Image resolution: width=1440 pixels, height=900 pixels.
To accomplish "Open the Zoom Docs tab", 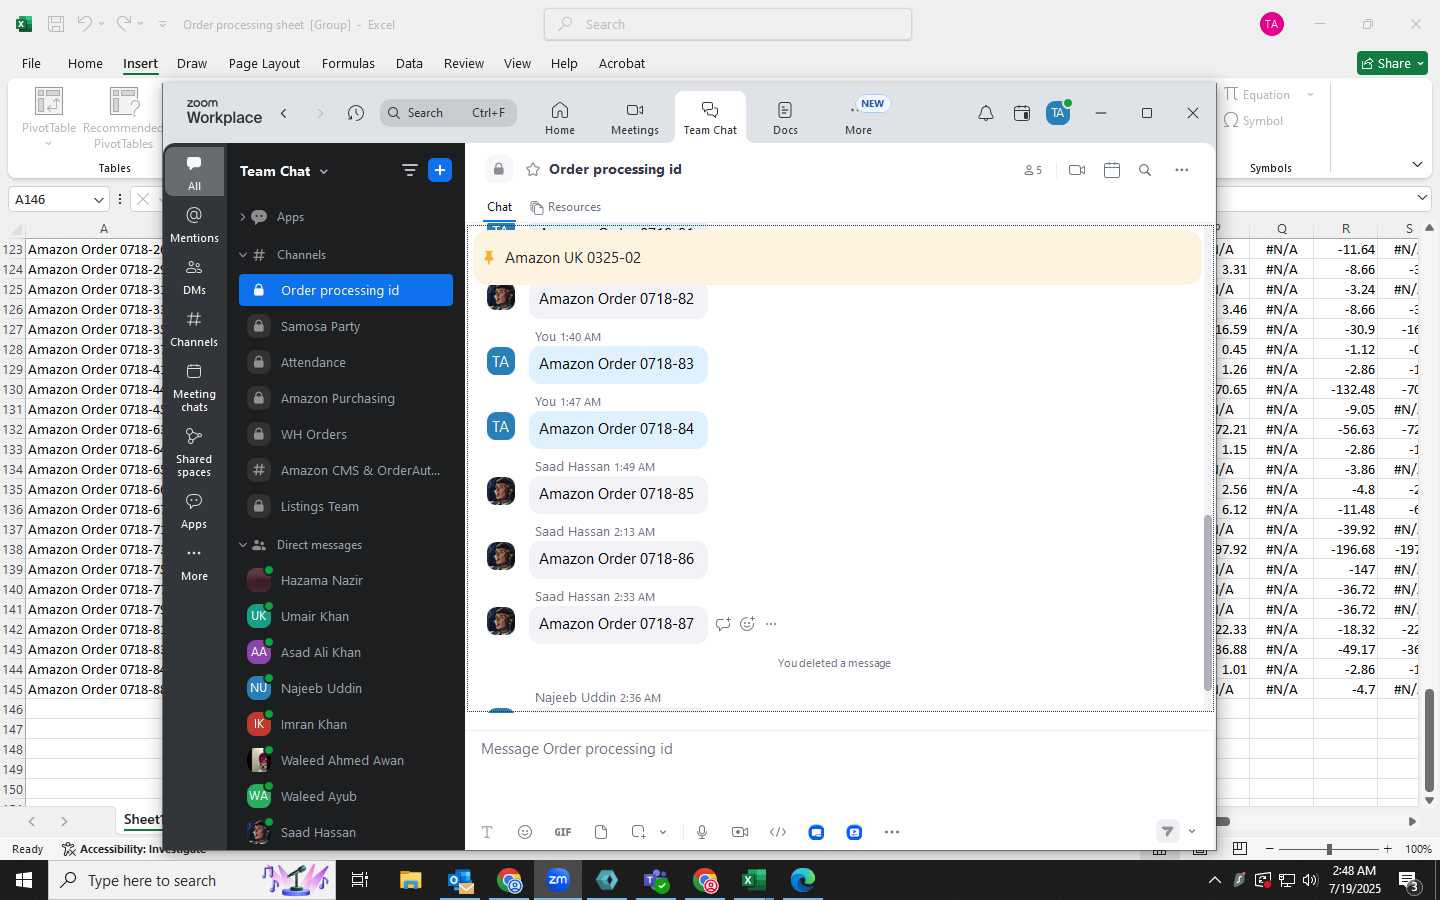I will pos(785,118).
